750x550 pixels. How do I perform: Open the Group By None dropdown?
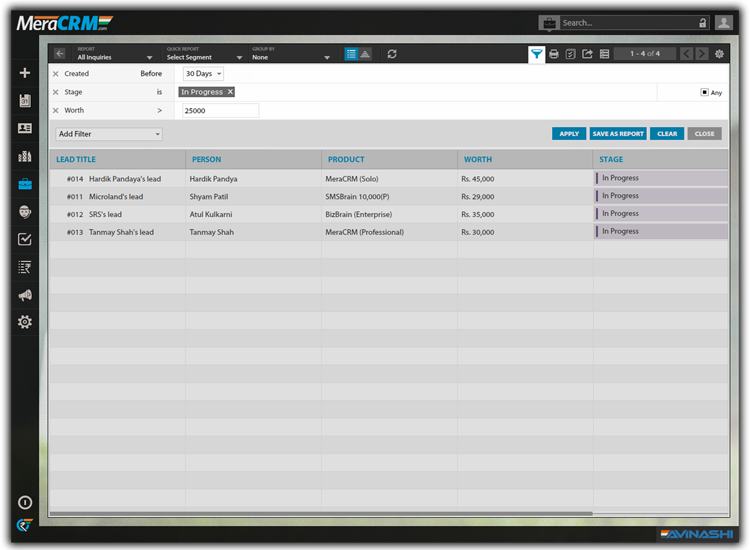291,54
